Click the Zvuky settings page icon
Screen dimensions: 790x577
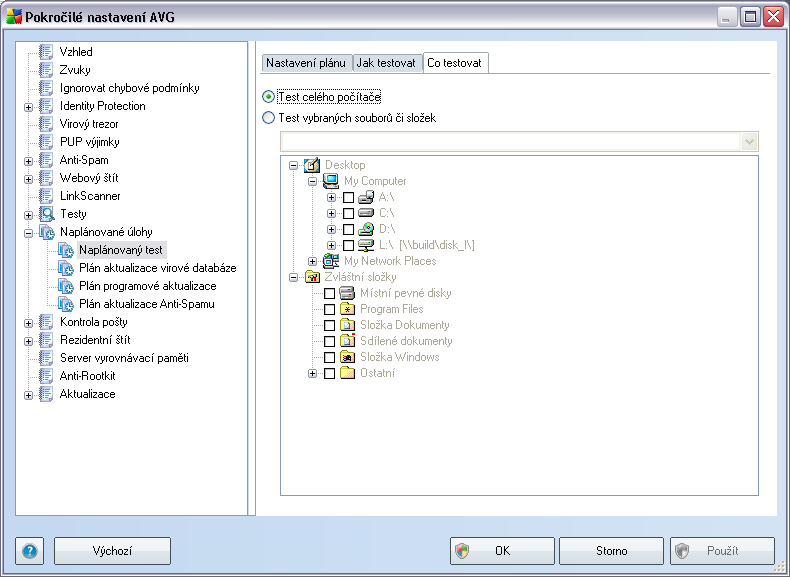pos(46,70)
